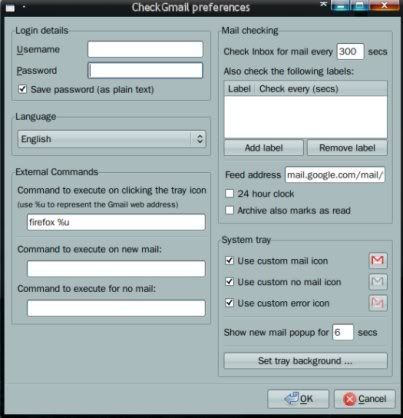403x418 pixels.
Task: Maximize the CheckGmail preferences window
Action: tap(359, 6)
